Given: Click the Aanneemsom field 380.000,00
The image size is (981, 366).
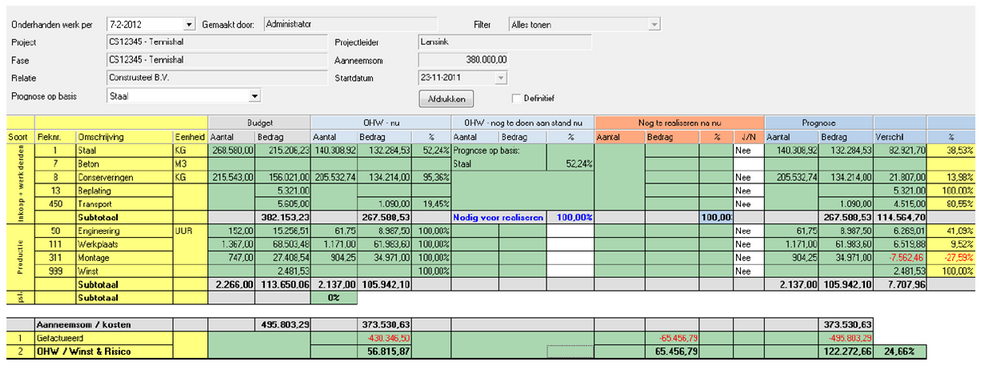Looking at the screenshot, I should 463,60.
